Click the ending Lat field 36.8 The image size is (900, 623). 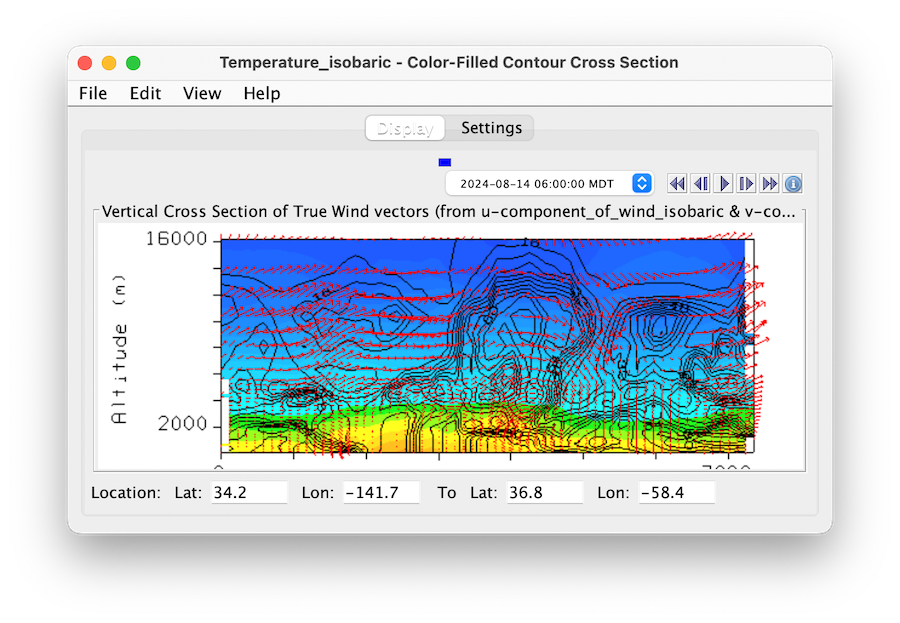click(x=544, y=492)
